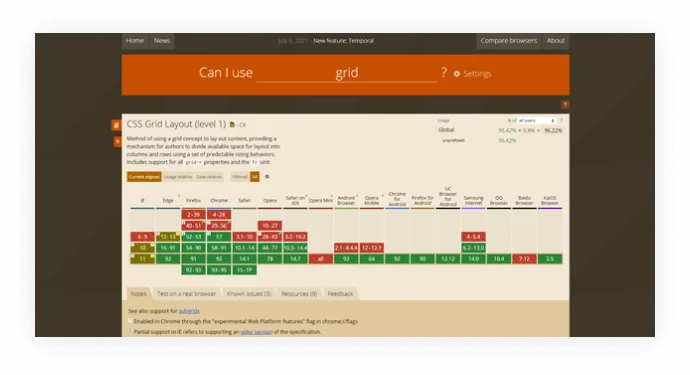Click the green Chrome 92 support cell

[x=219, y=259]
